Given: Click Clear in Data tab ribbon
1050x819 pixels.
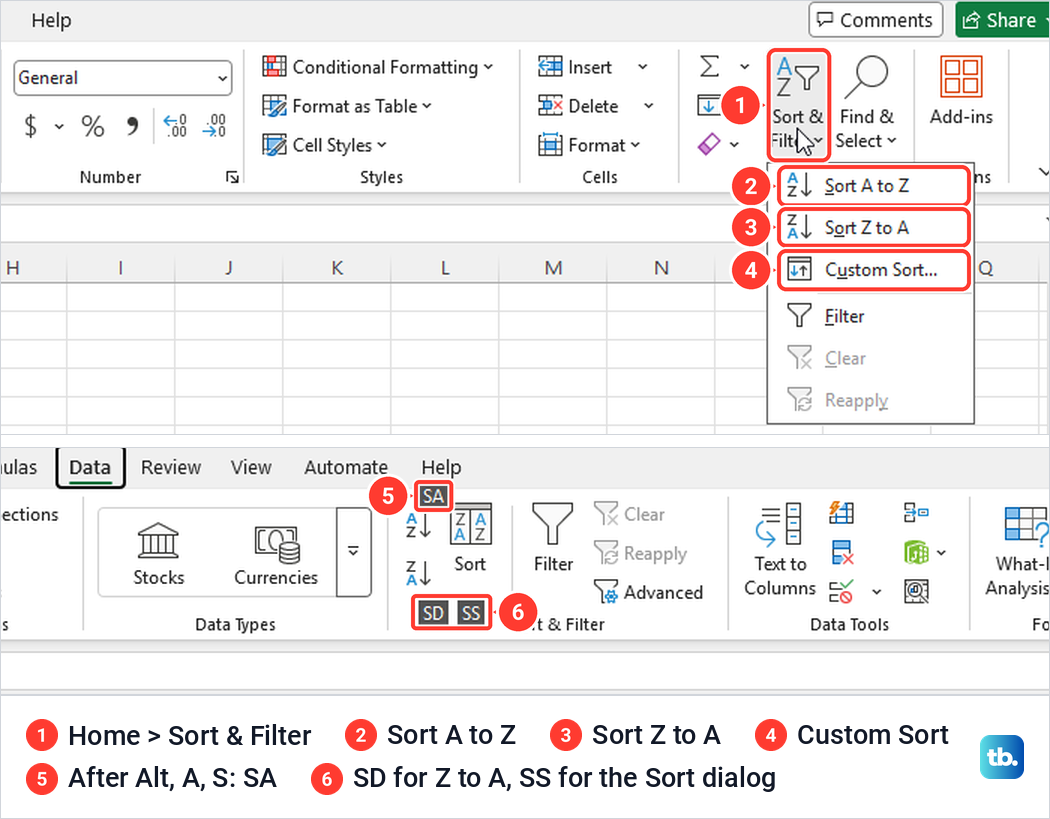Looking at the screenshot, I should click(x=629, y=514).
